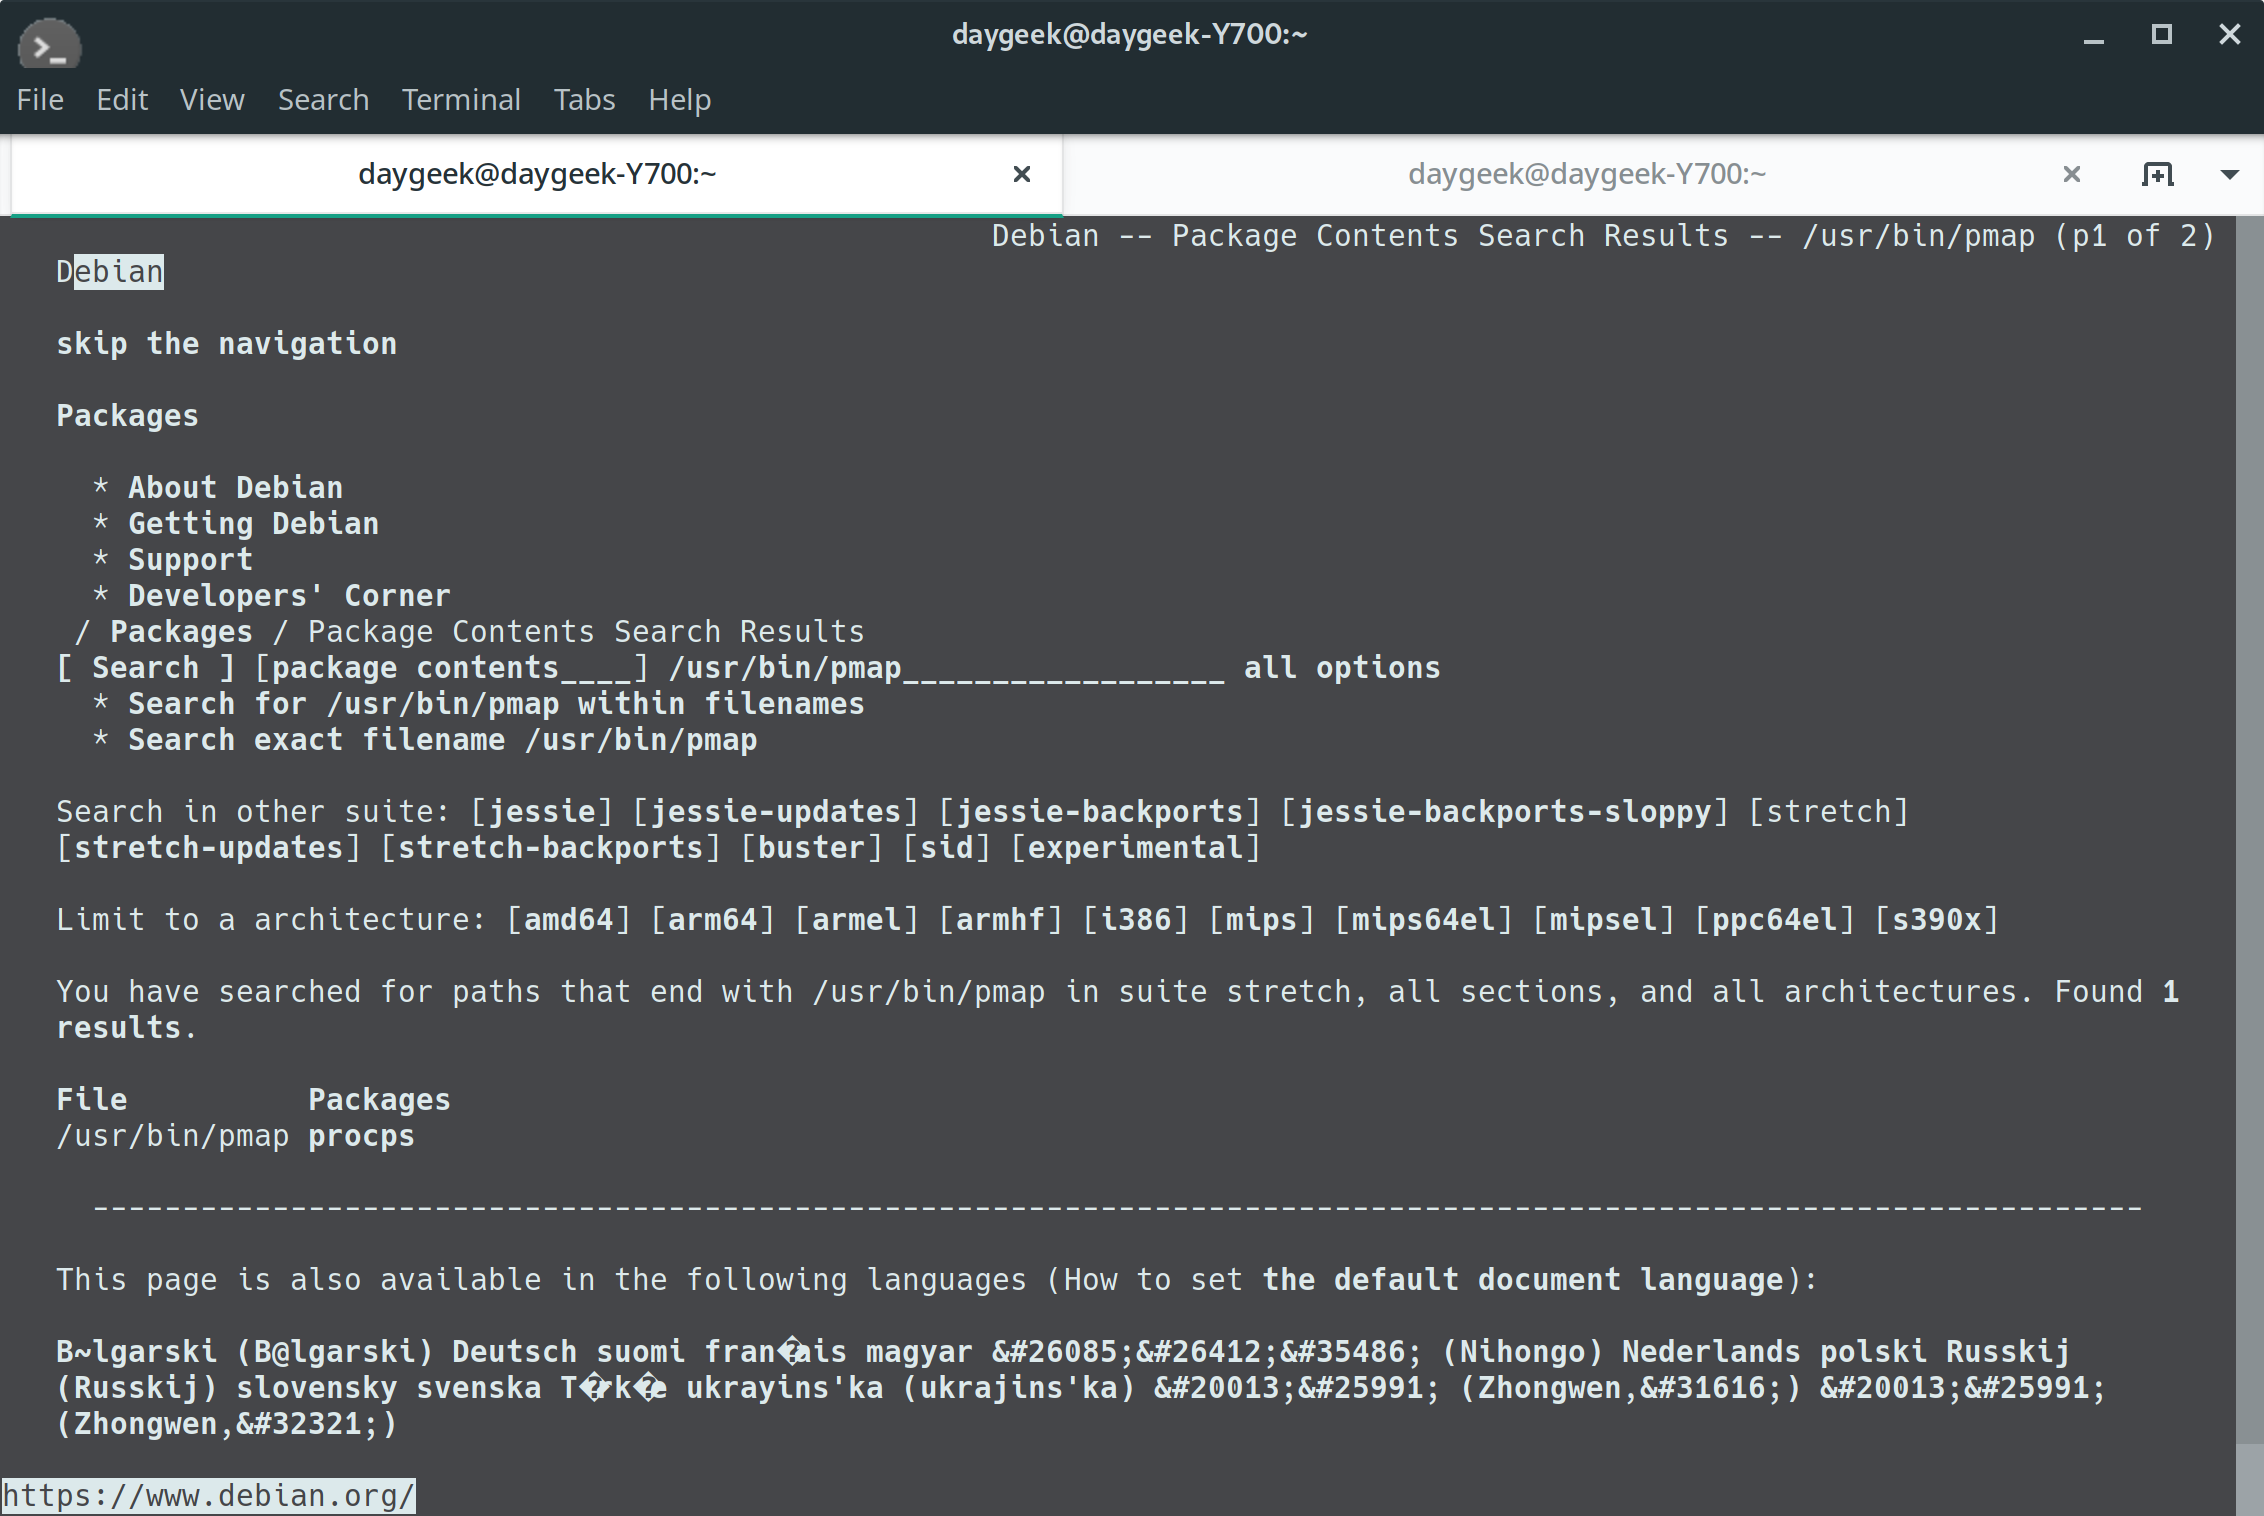
Task: Limit results to ppc64el architecture
Action: [x=1774, y=920]
